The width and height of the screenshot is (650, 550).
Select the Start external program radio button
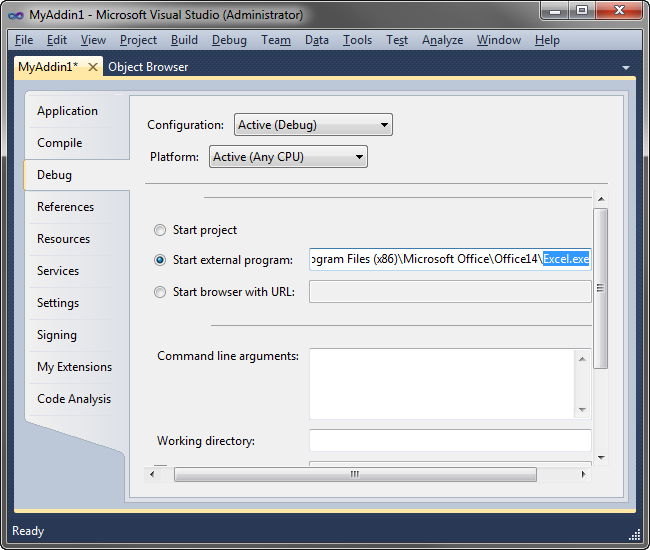pos(160,260)
